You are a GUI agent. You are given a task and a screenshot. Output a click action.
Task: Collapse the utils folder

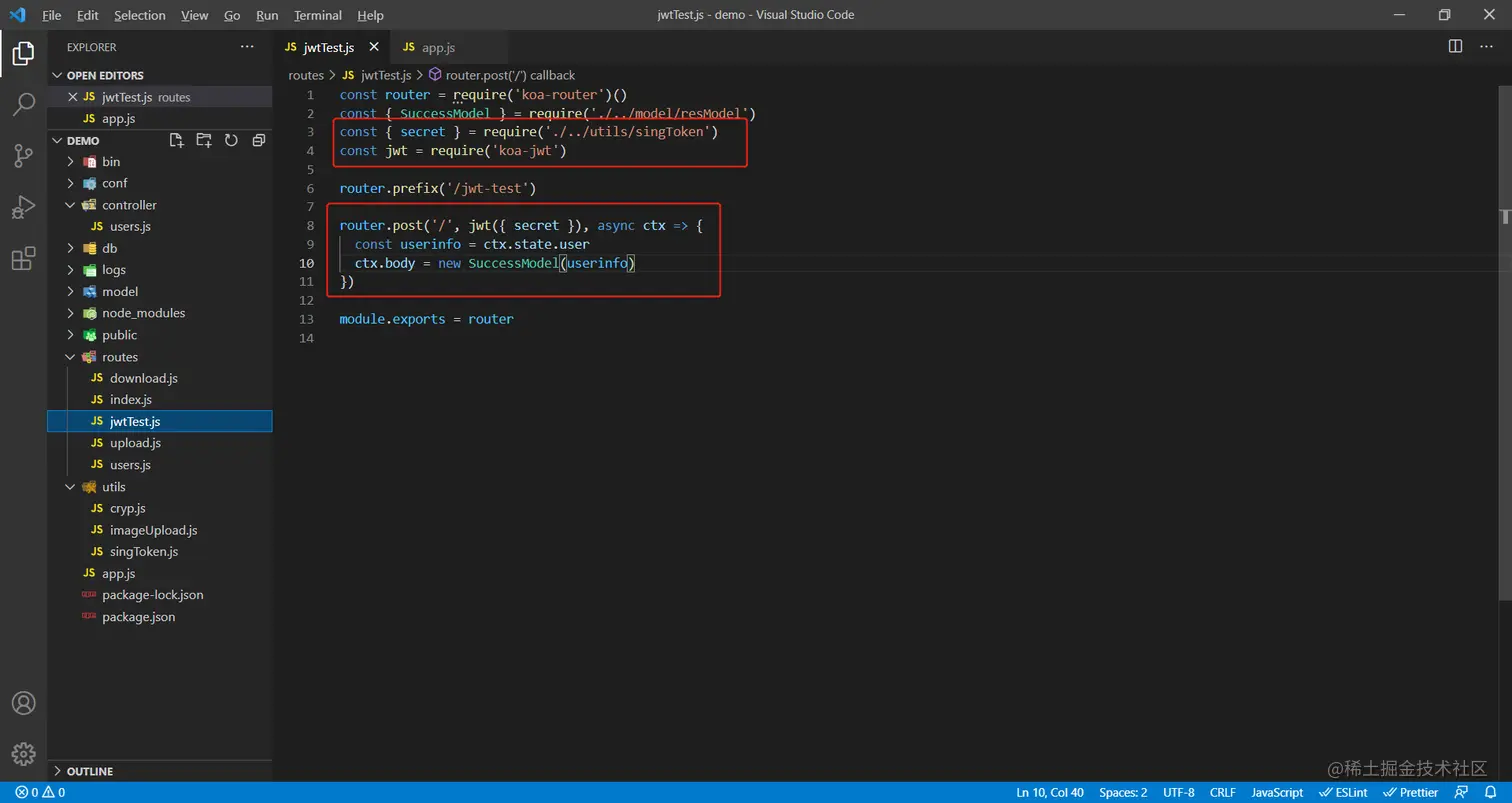160,487
